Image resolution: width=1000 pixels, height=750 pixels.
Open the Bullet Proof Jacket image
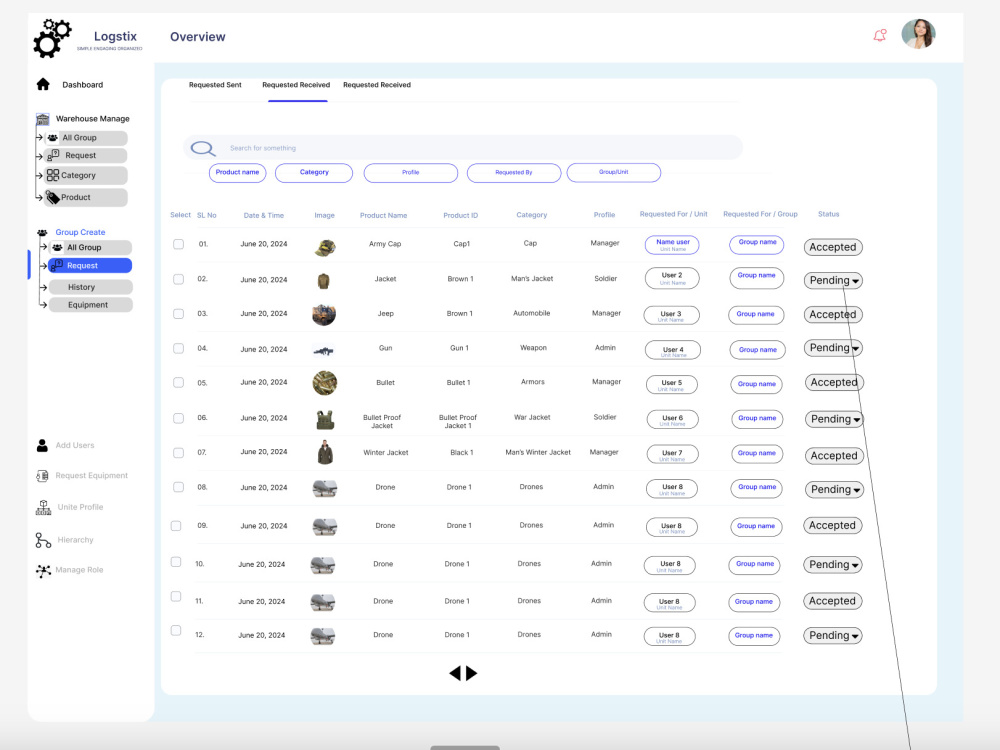(325, 420)
